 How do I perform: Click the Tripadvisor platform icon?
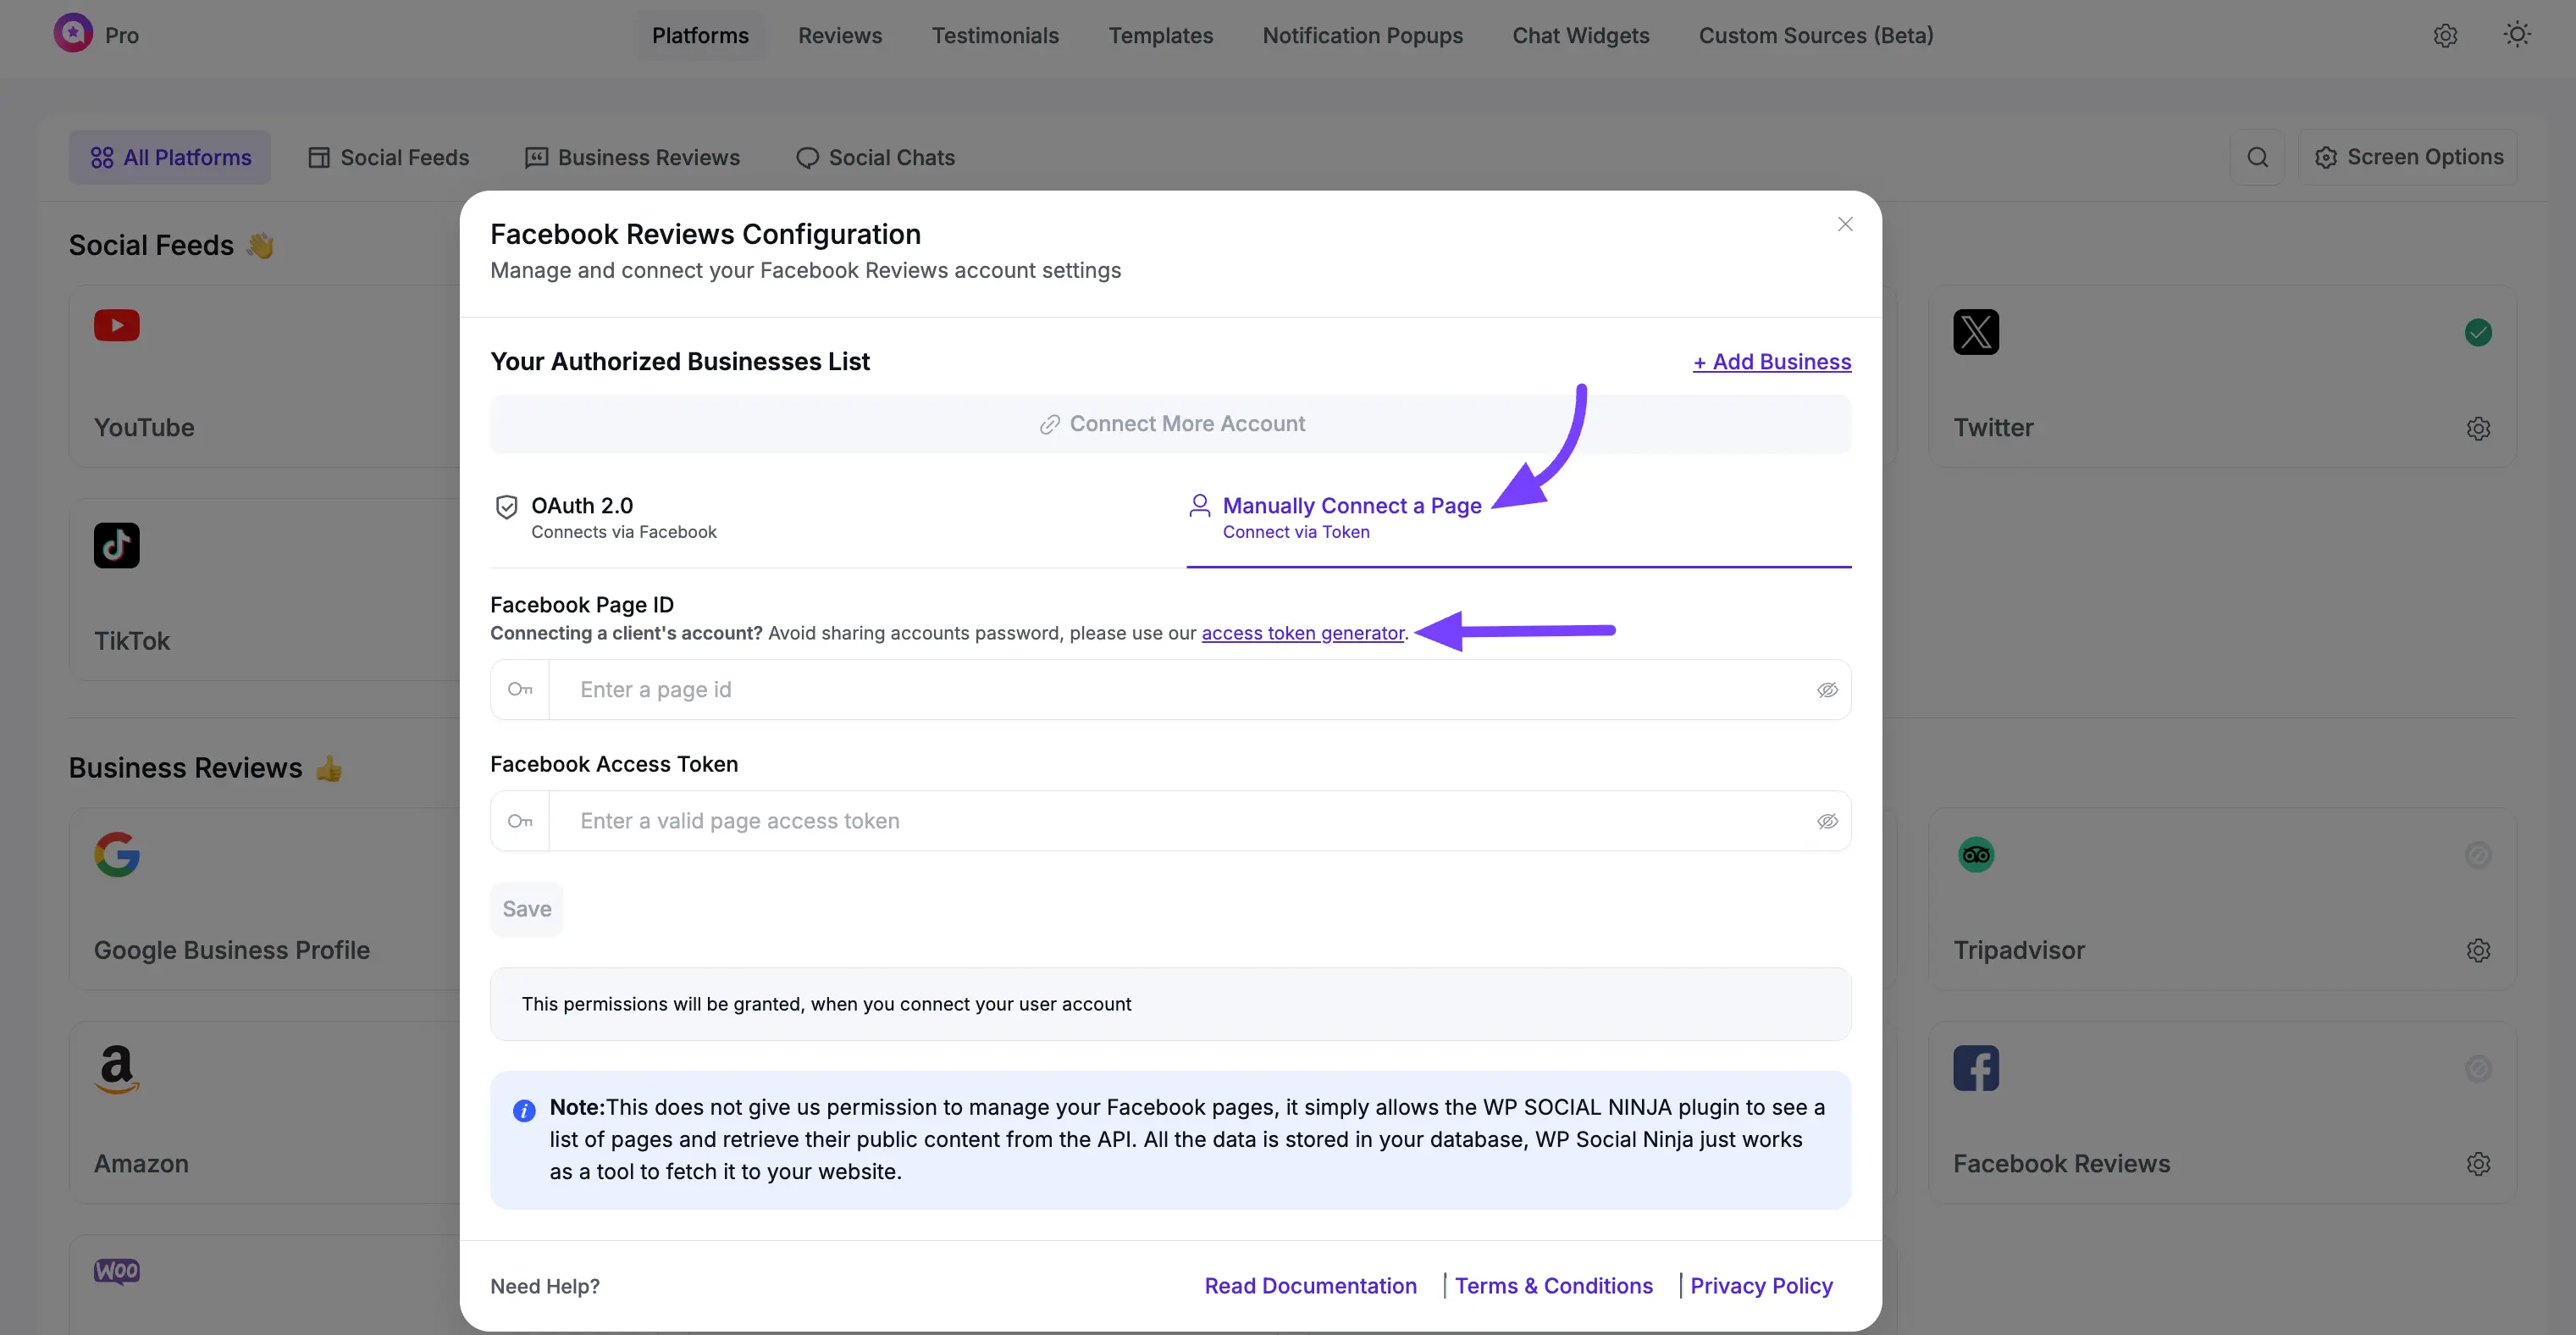pos(1975,854)
